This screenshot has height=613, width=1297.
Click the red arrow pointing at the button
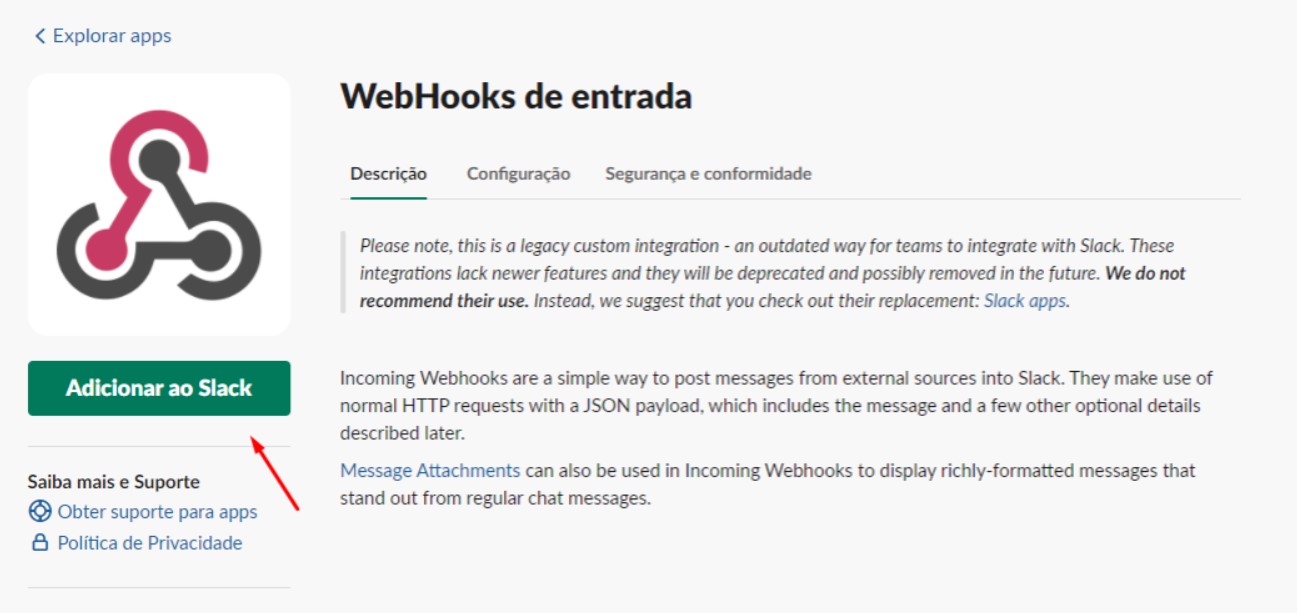point(274,473)
